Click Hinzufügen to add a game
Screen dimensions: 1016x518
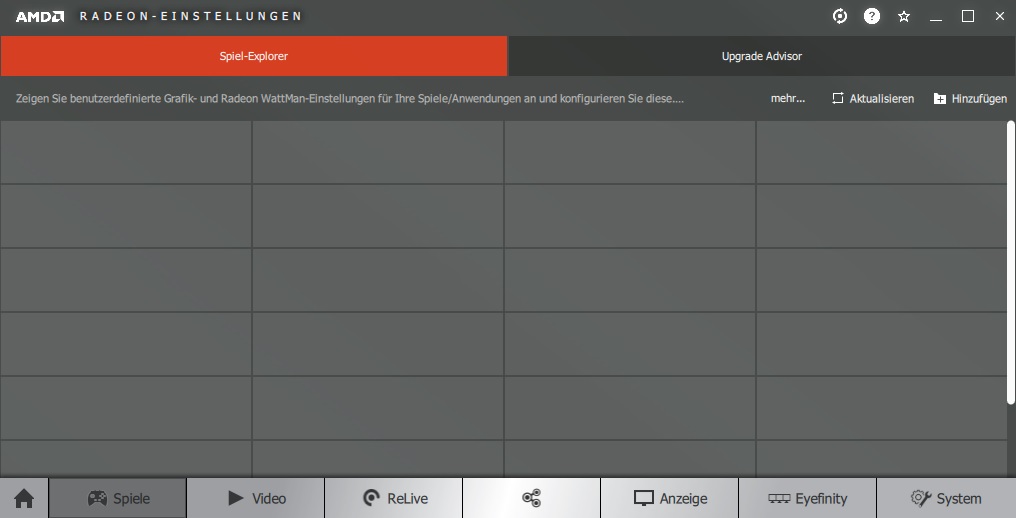970,99
